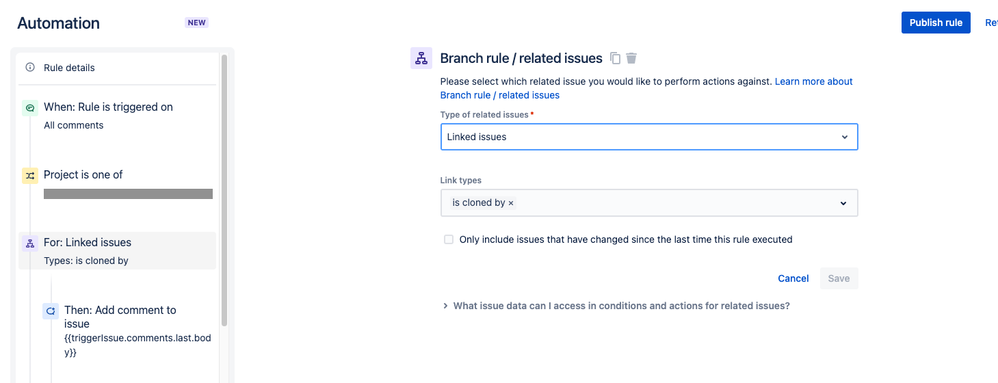Click the Cancel link

(x=793, y=279)
